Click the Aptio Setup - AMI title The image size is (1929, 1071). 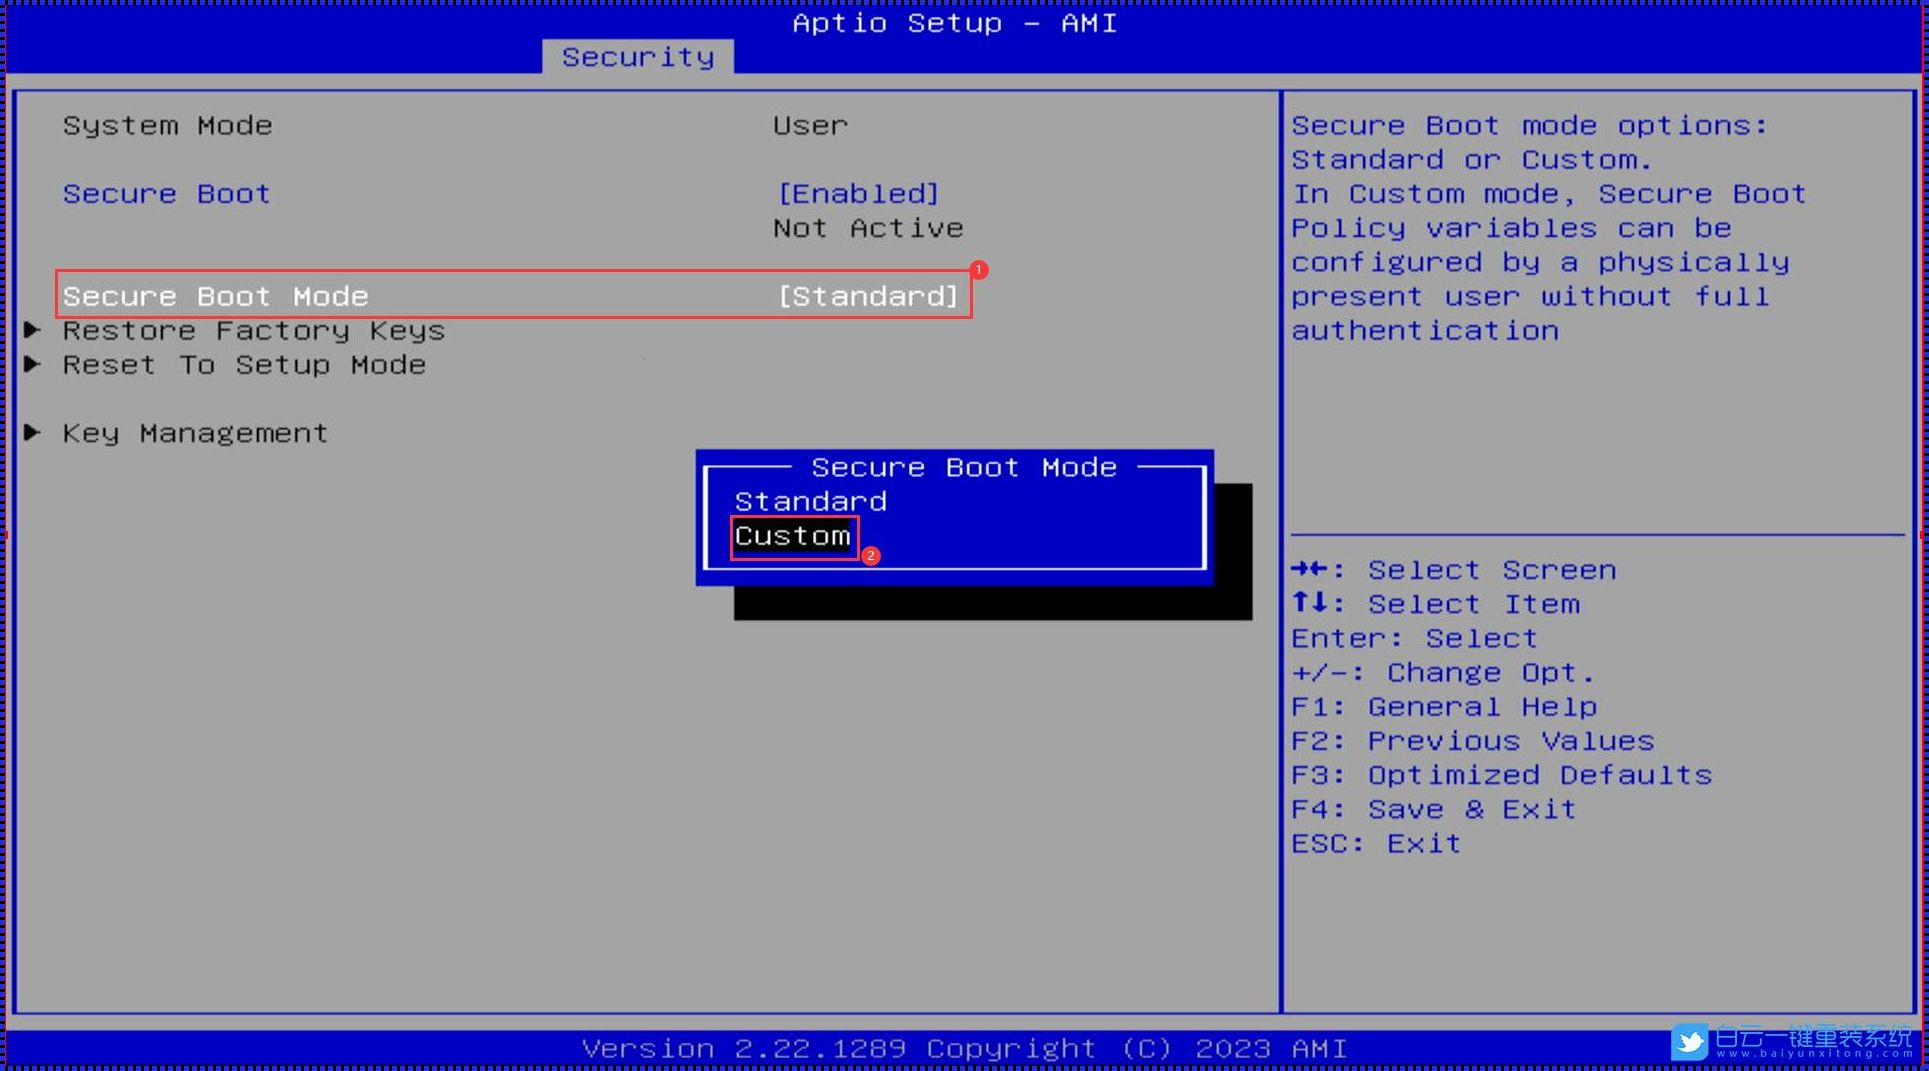coord(955,23)
